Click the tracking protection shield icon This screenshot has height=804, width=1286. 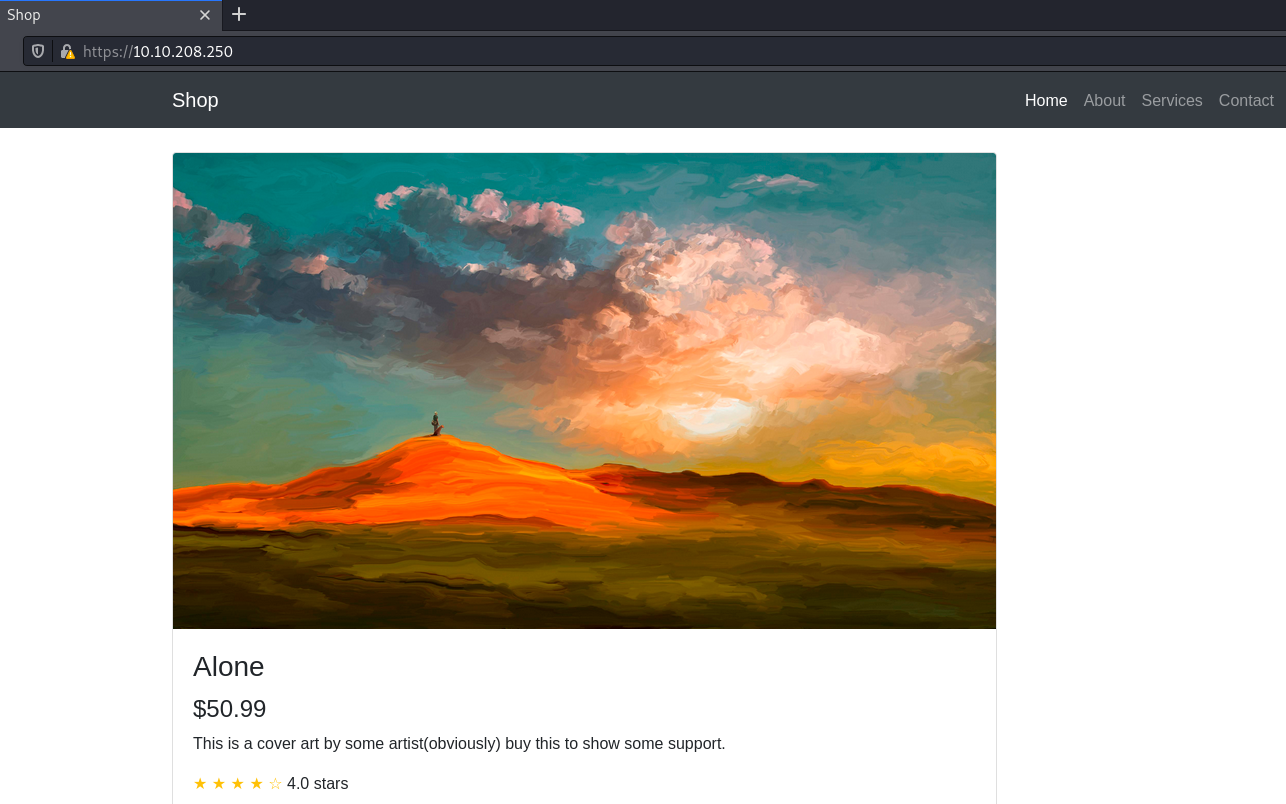[x=37, y=50]
